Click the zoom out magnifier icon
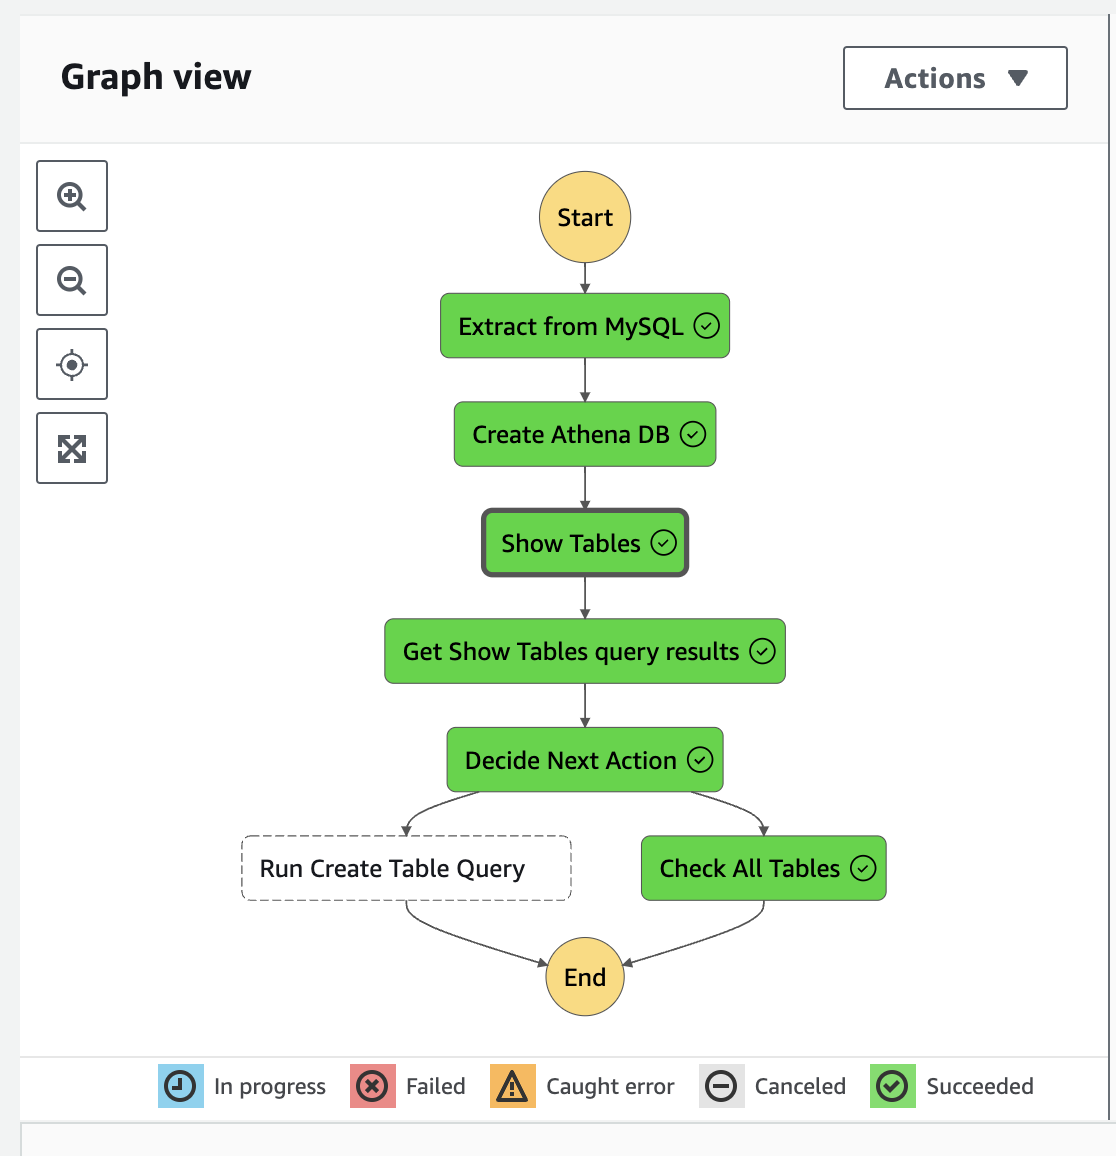This screenshot has width=1116, height=1156. point(71,280)
